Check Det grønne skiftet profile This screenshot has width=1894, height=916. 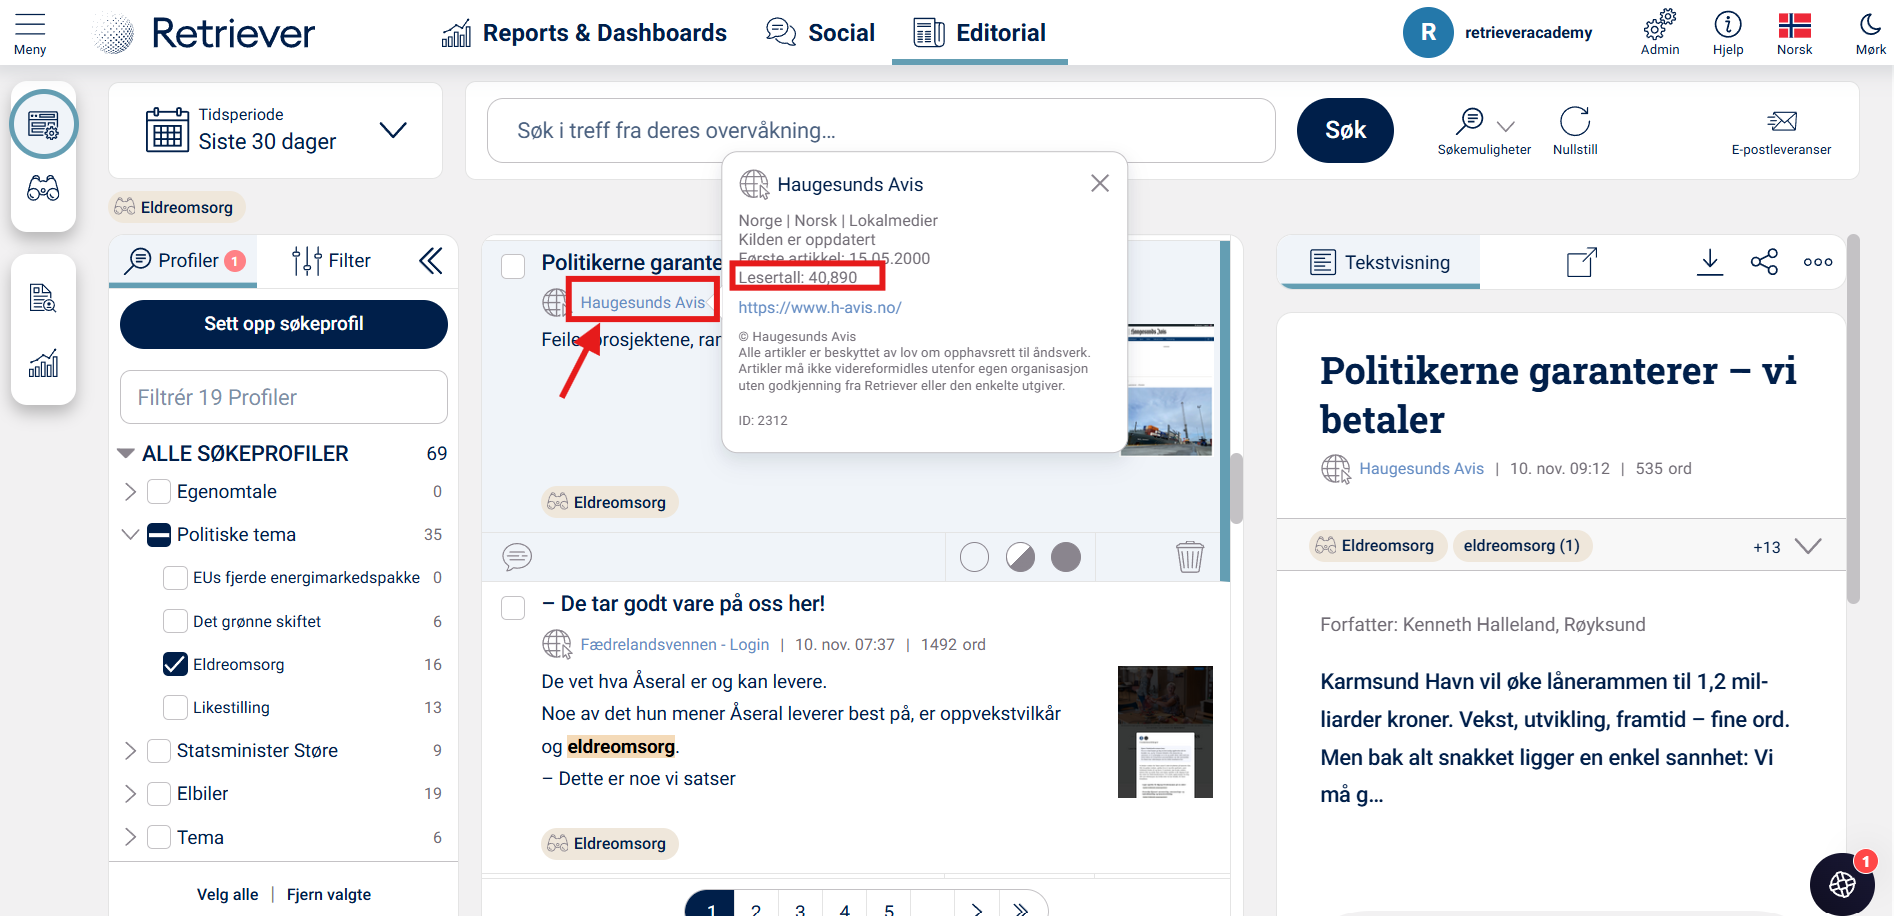tap(175, 622)
